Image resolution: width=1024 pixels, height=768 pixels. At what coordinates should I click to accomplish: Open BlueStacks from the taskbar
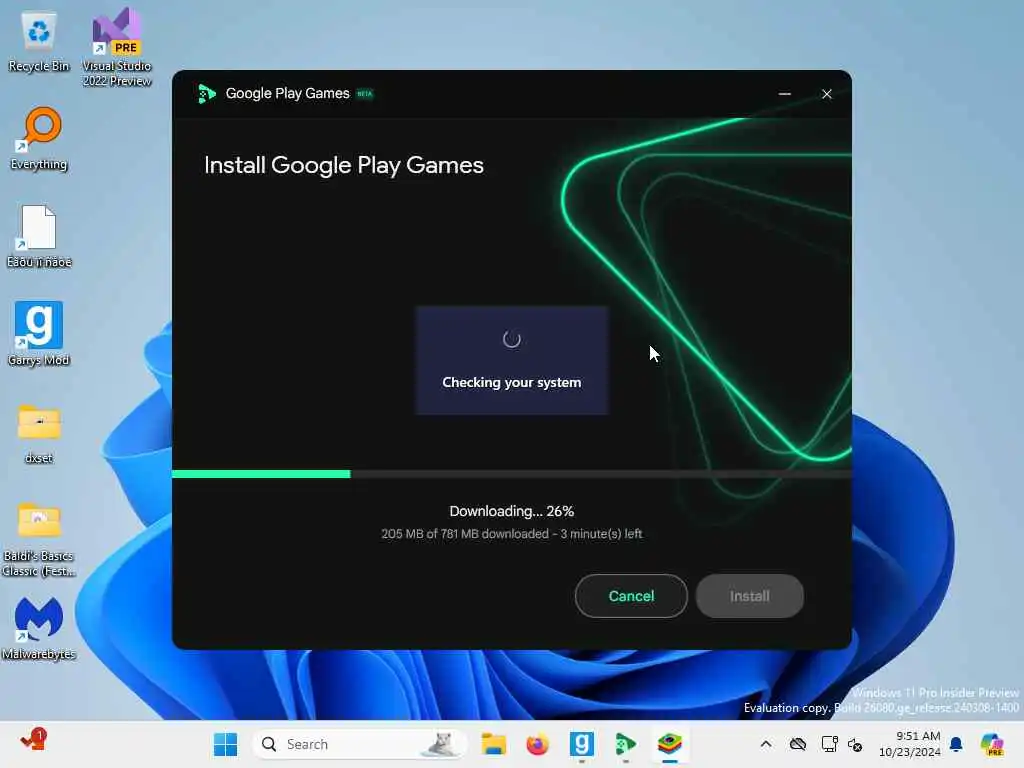669,744
